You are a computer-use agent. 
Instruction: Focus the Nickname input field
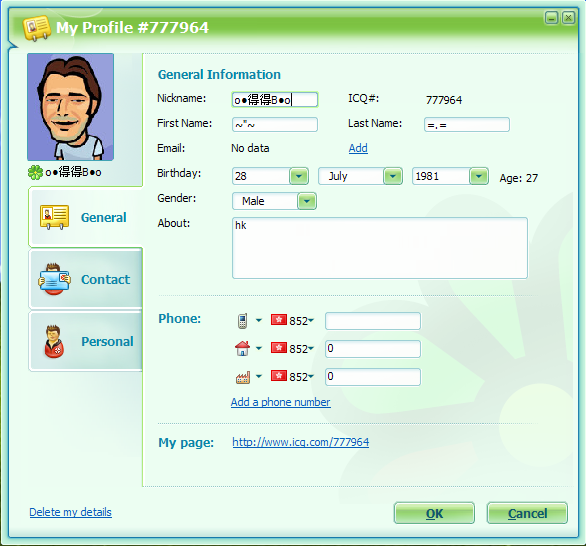(x=275, y=100)
